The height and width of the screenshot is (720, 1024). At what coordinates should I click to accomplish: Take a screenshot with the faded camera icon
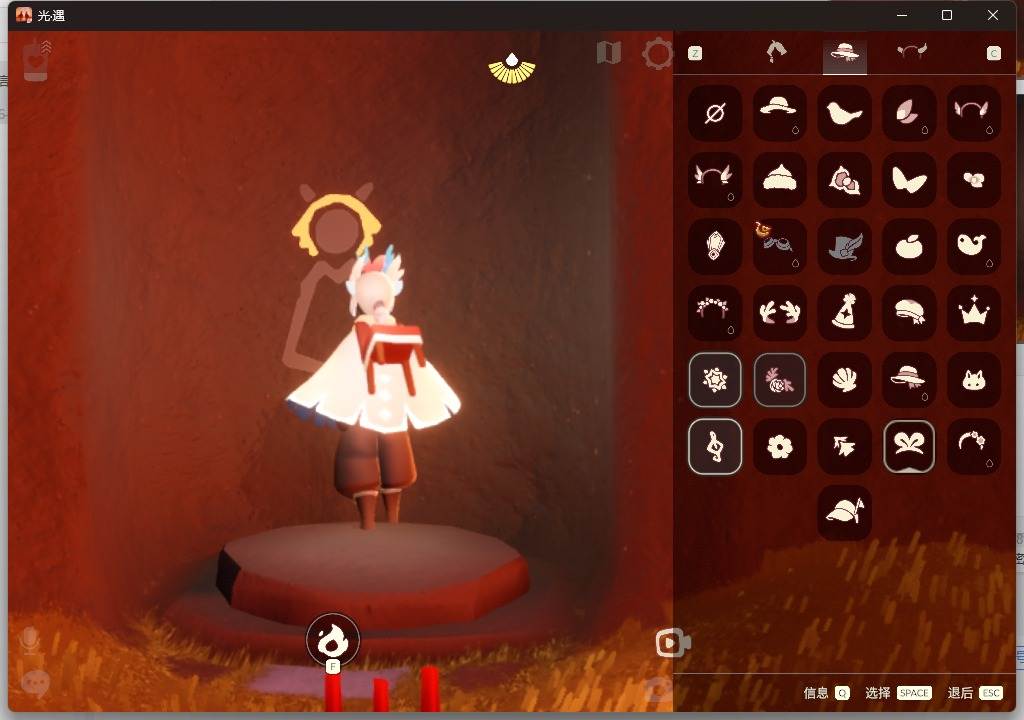pyautogui.click(x=658, y=690)
